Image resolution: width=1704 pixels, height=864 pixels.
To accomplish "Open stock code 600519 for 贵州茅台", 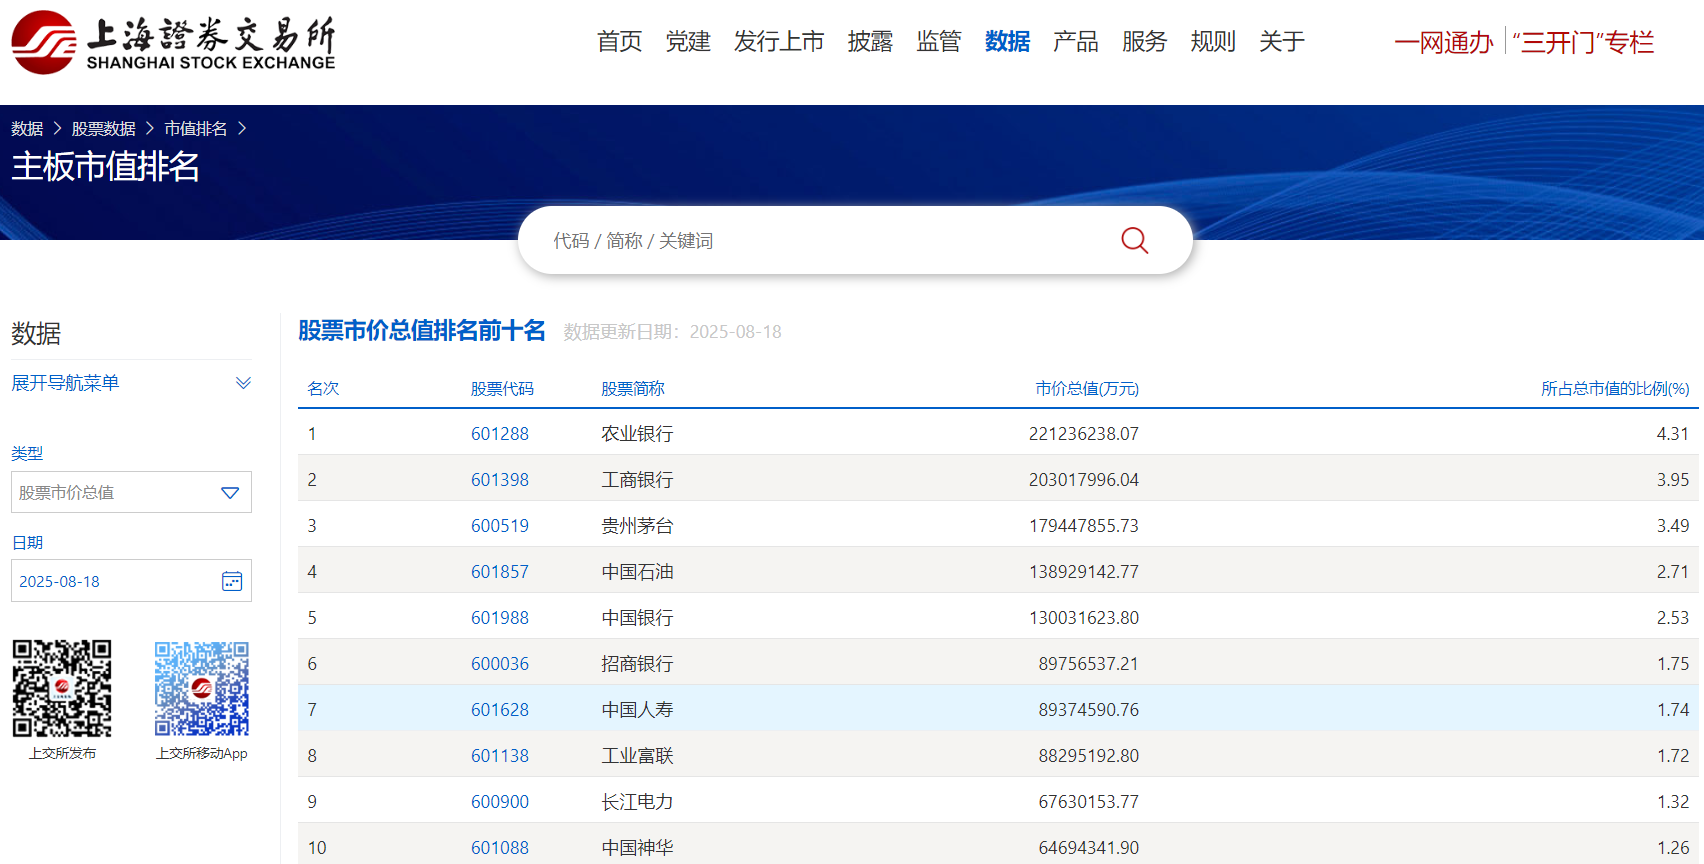I will 500,526.
